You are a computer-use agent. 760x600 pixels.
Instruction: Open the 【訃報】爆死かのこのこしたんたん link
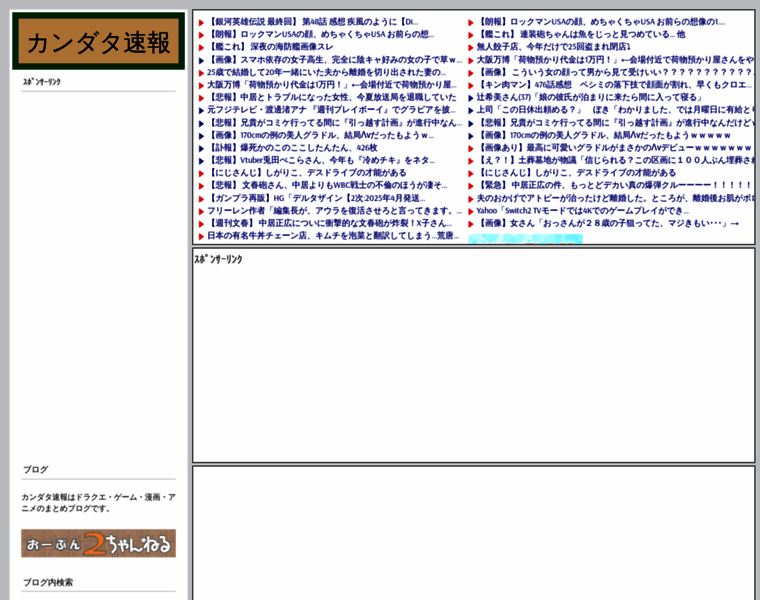292,148
